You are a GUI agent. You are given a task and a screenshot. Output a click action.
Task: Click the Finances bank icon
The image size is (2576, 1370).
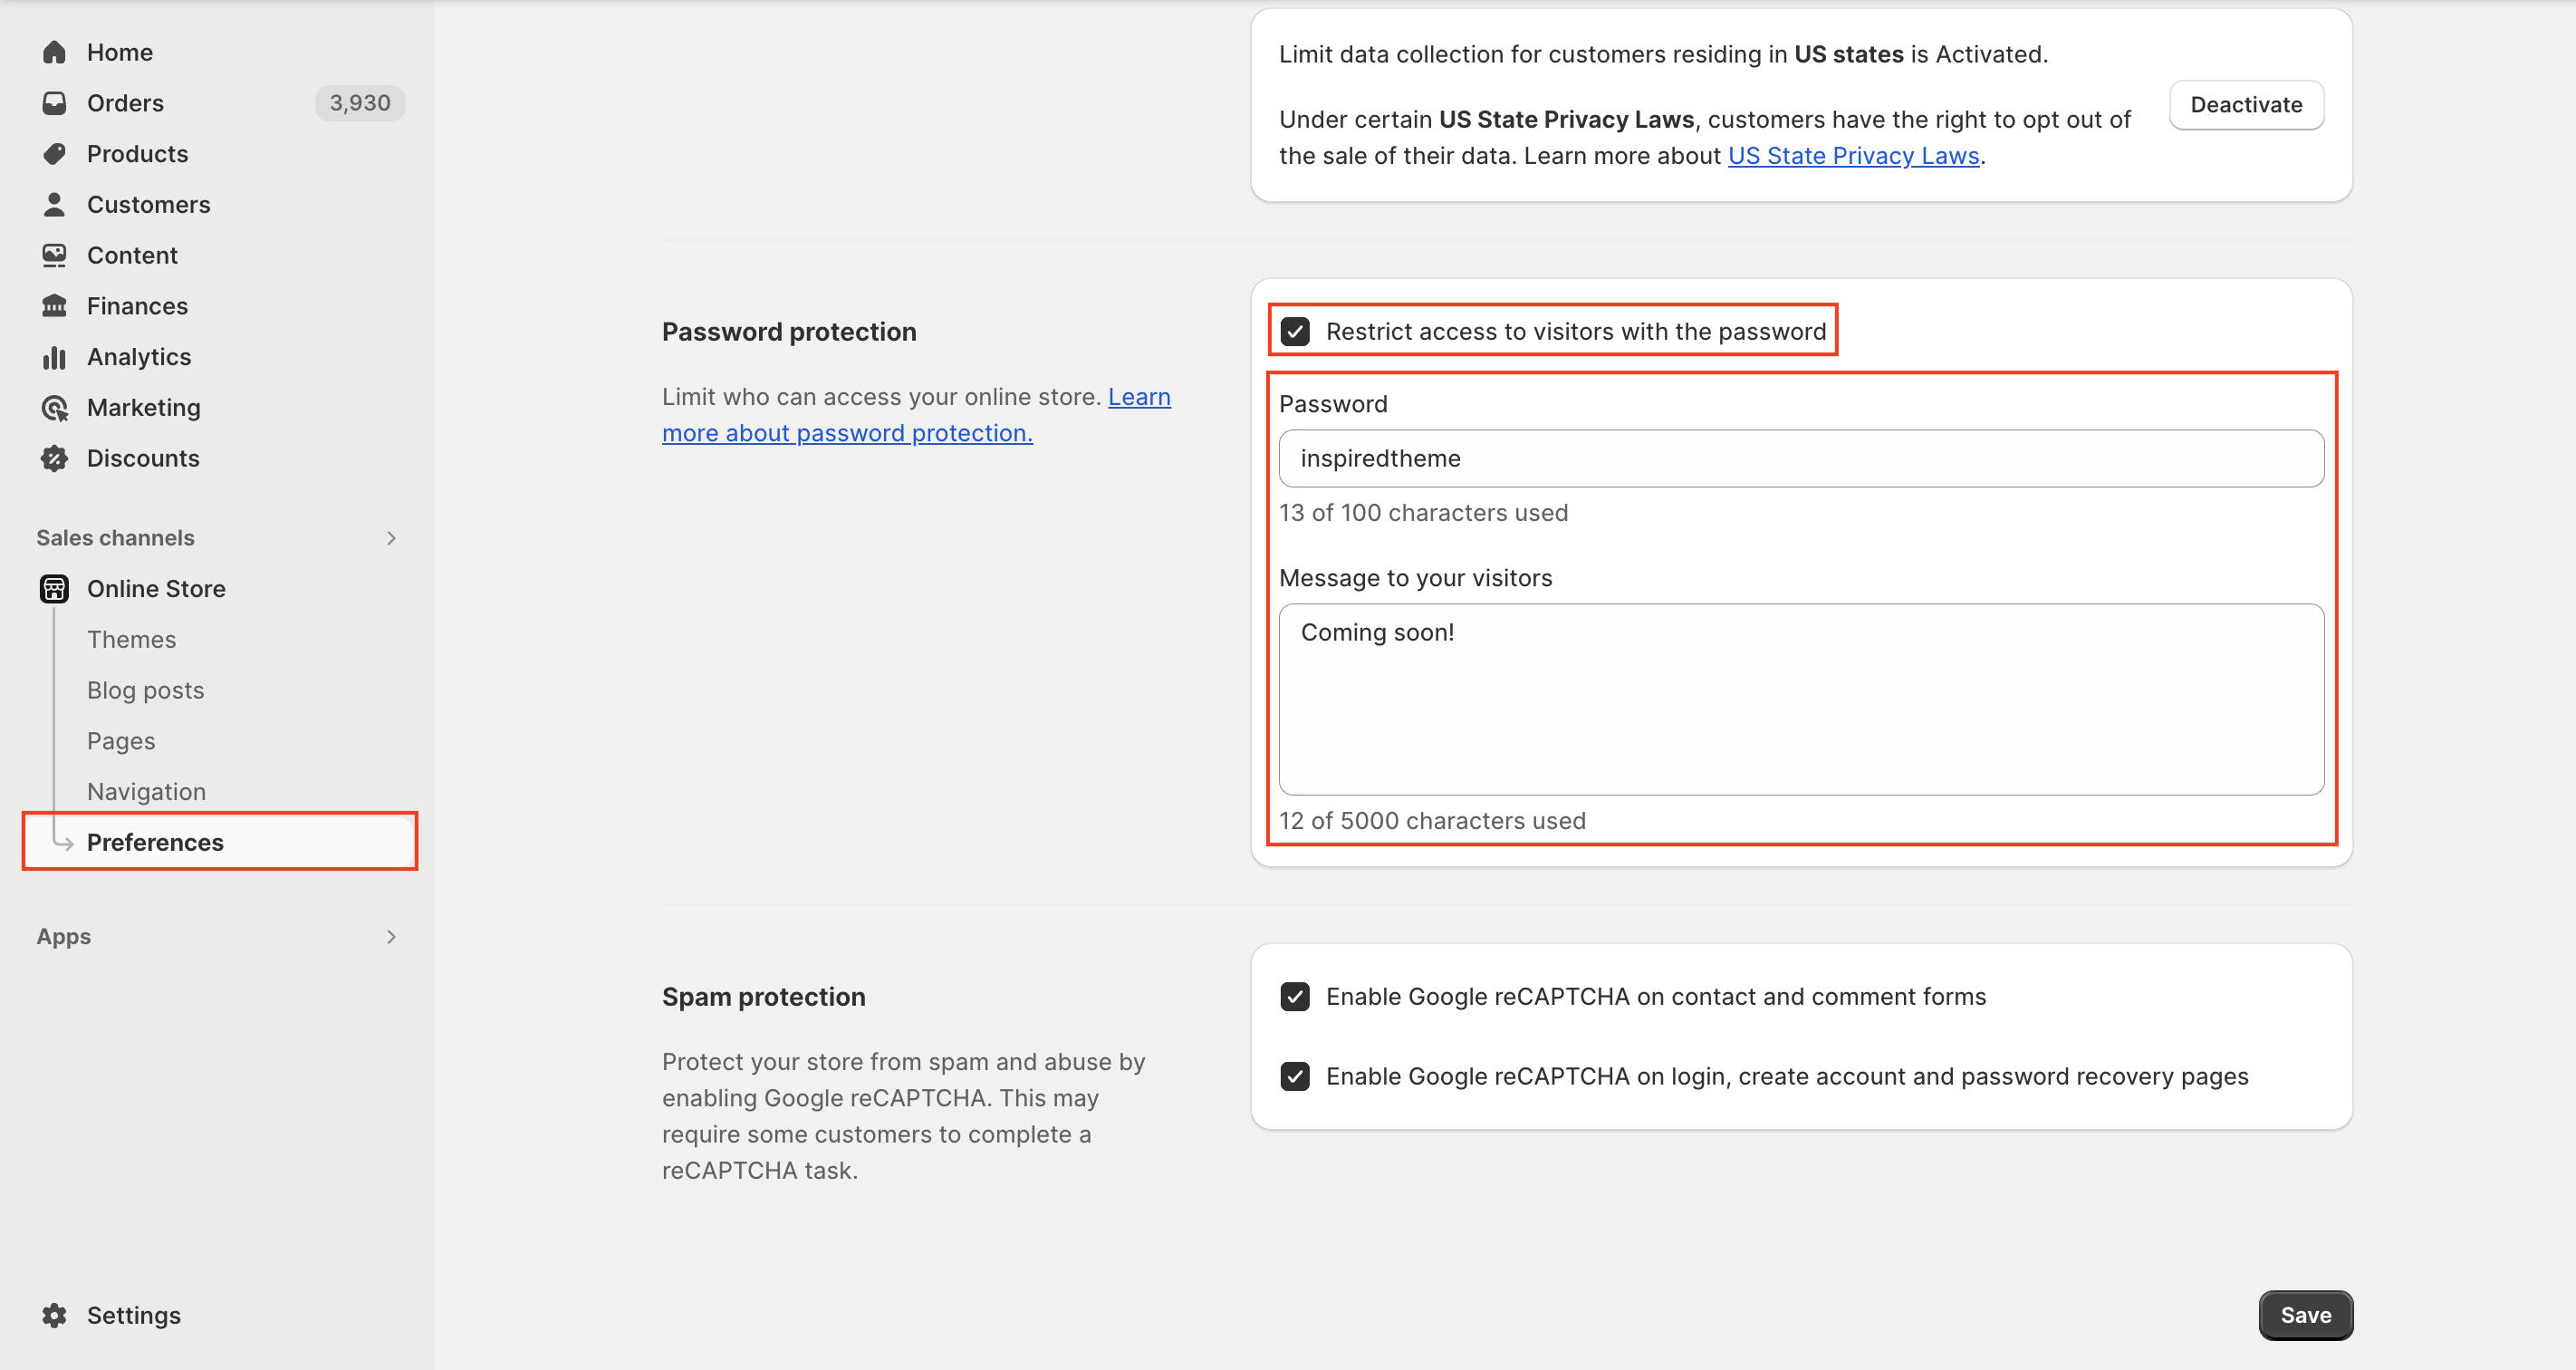[54, 306]
